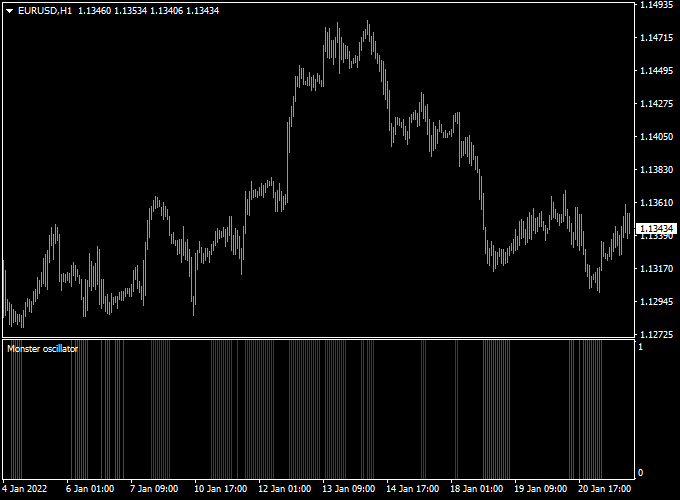Viewport: 680px width, 500px height.
Task: Click price scale value 1.14935
Action: click(657, 5)
